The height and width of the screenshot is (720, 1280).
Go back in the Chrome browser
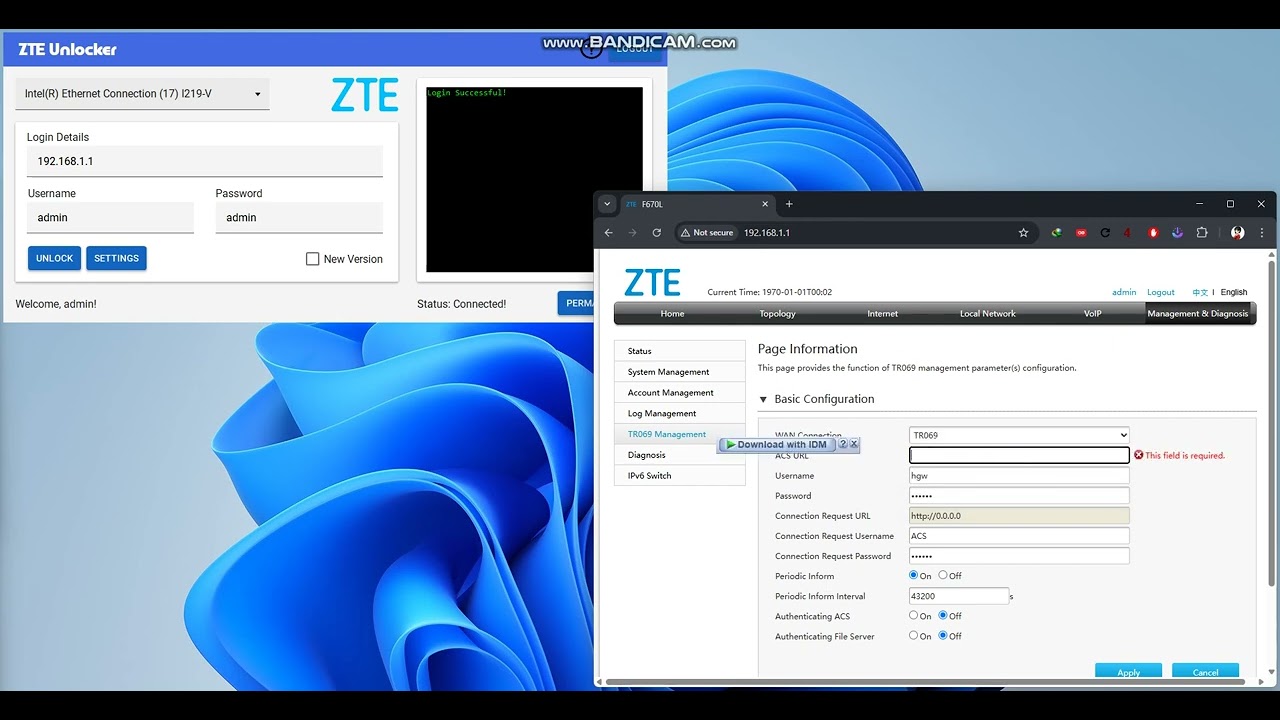coord(608,233)
